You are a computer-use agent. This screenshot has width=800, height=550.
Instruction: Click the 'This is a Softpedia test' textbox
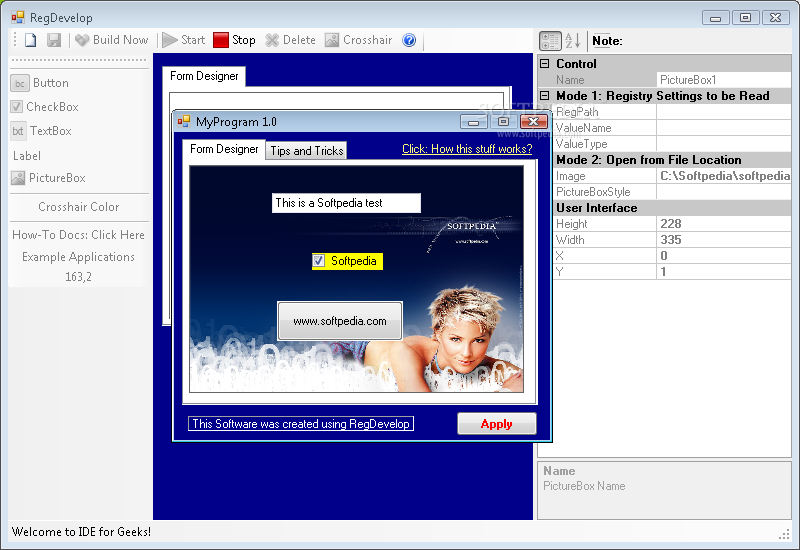click(346, 203)
